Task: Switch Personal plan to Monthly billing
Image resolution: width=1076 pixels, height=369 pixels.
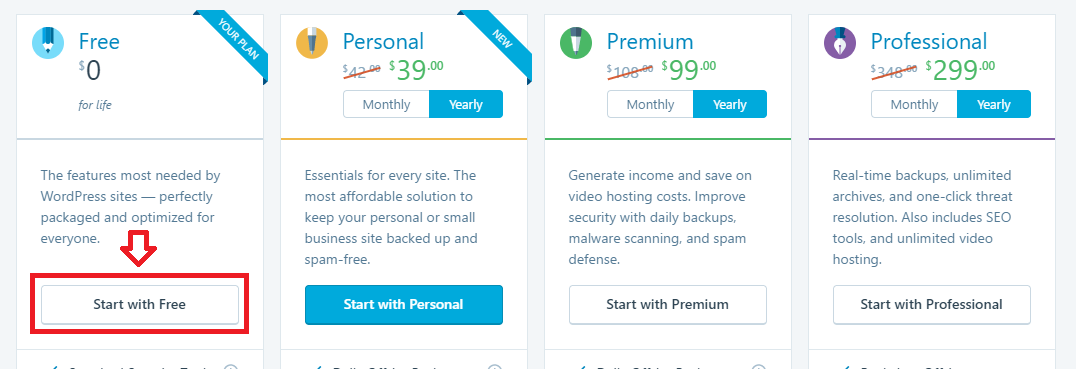Action: tap(386, 104)
